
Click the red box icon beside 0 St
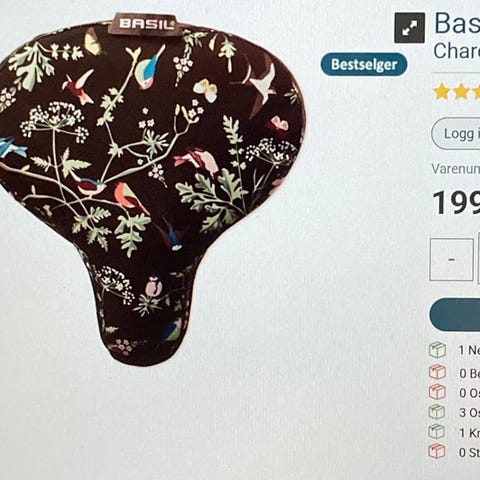pyautogui.click(x=437, y=451)
